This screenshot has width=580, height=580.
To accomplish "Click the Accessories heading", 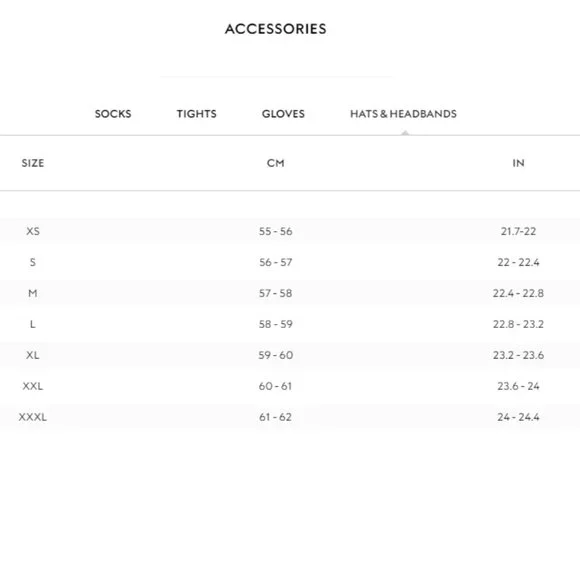I will point(276,29).
